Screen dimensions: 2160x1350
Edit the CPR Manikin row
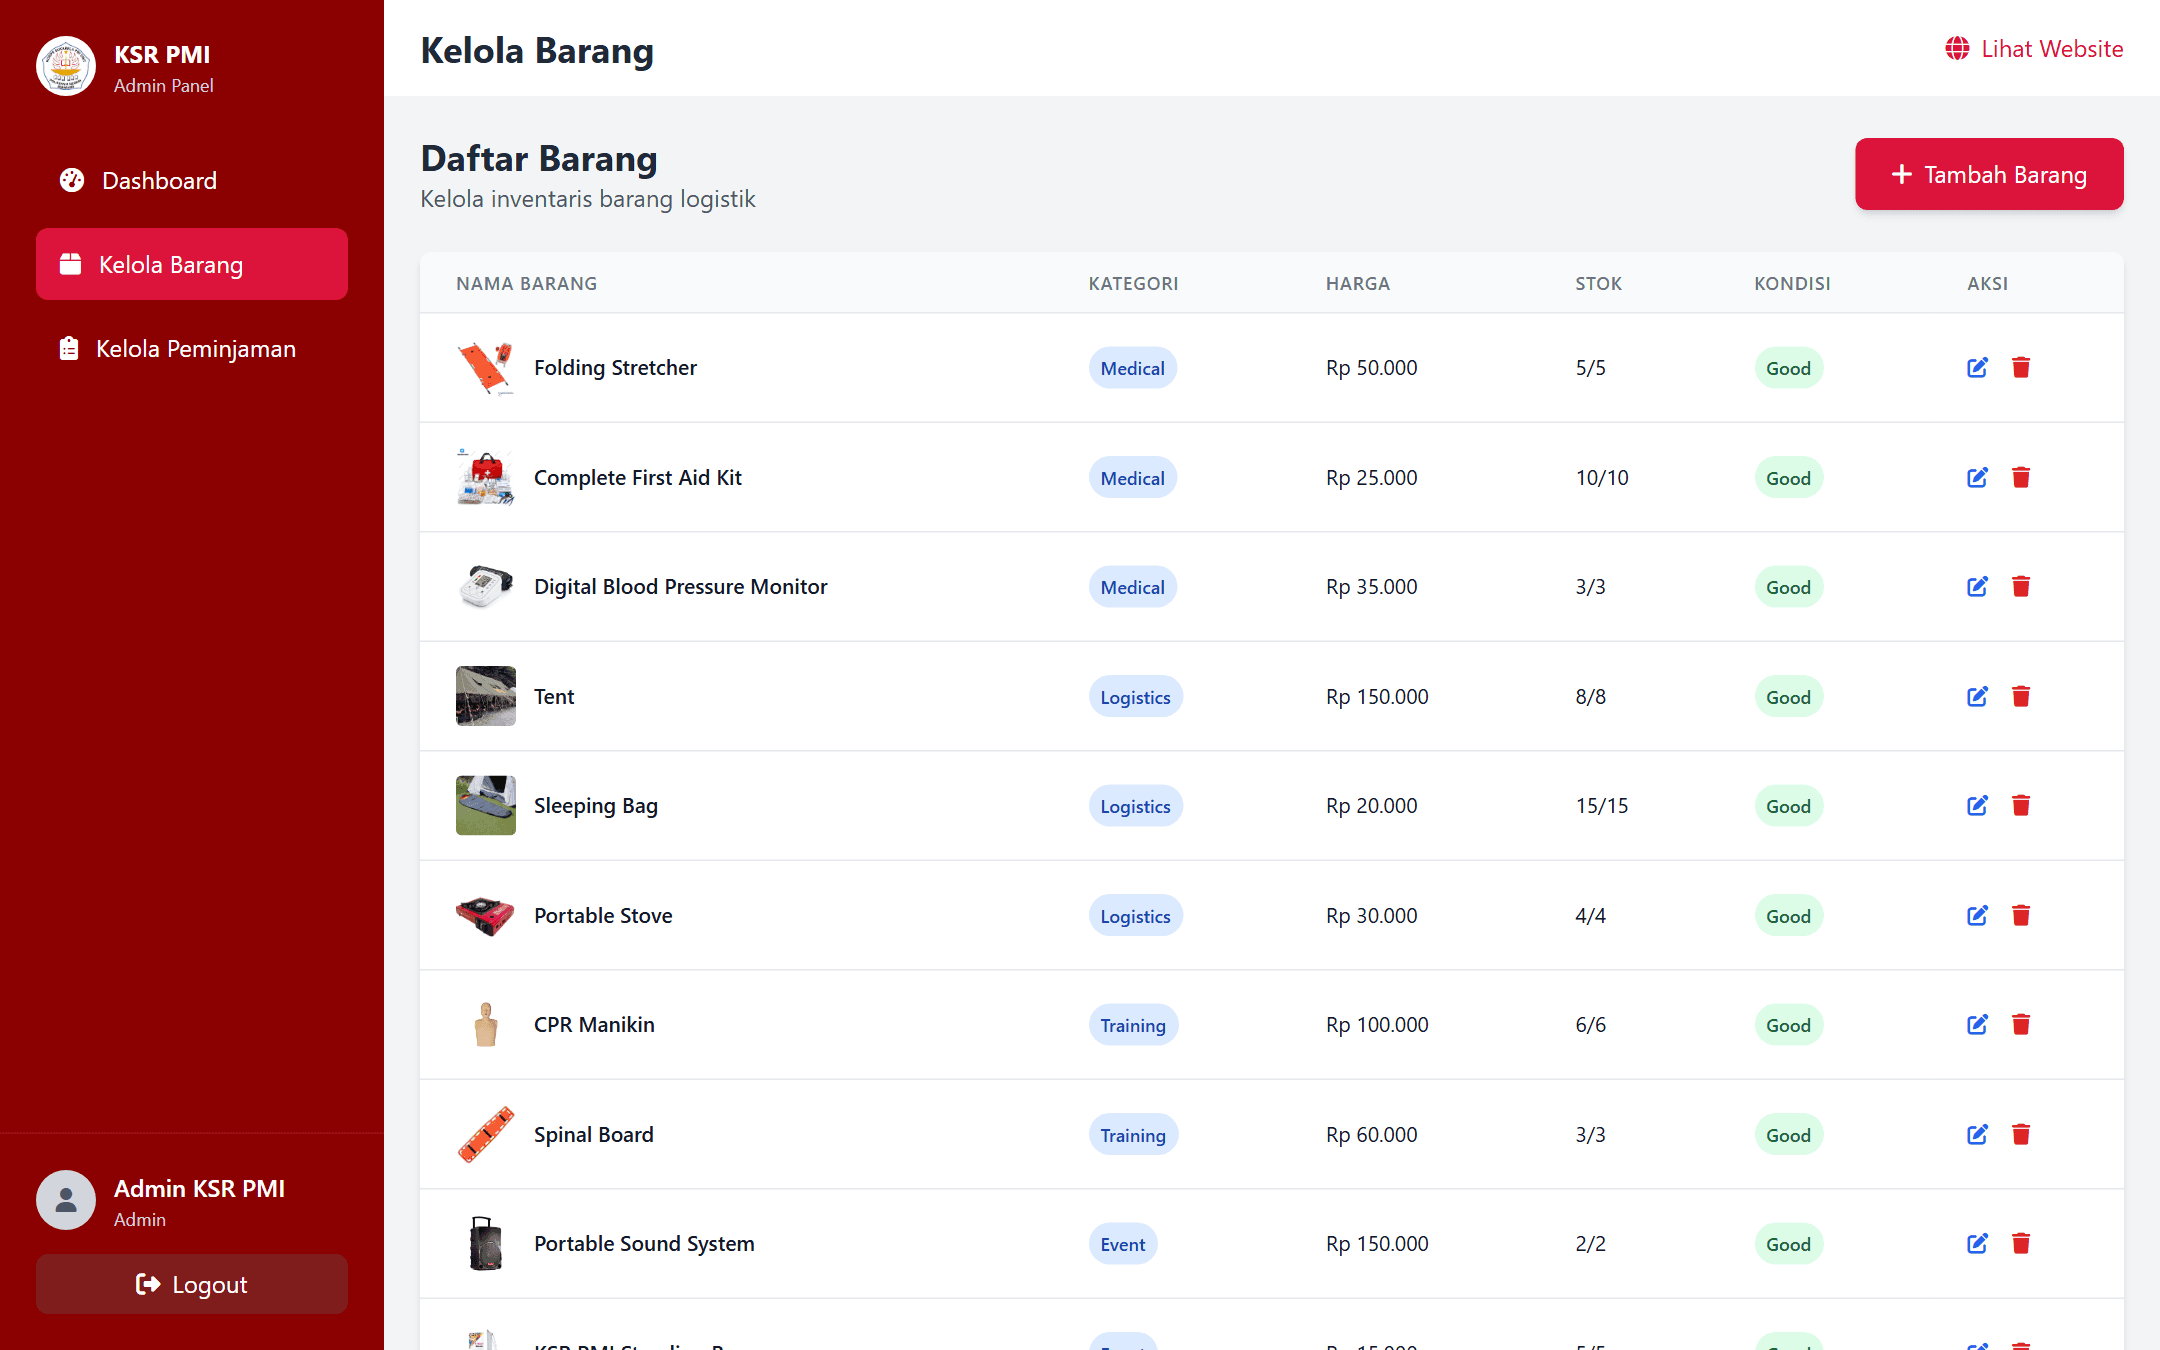(1977, 1025)
